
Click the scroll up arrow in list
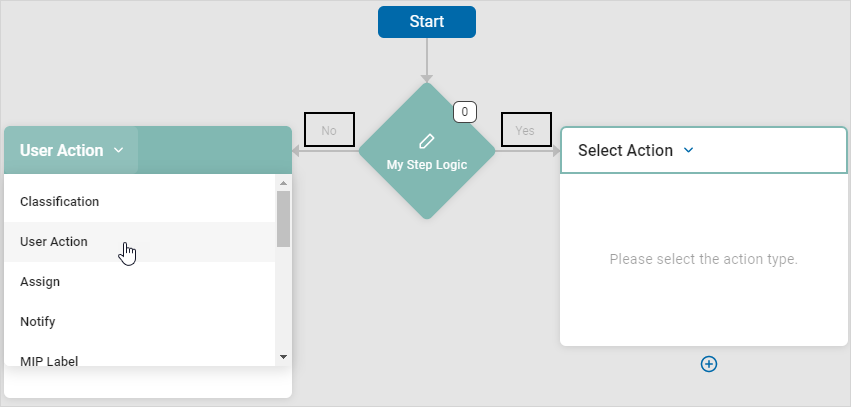coord(283,183)
